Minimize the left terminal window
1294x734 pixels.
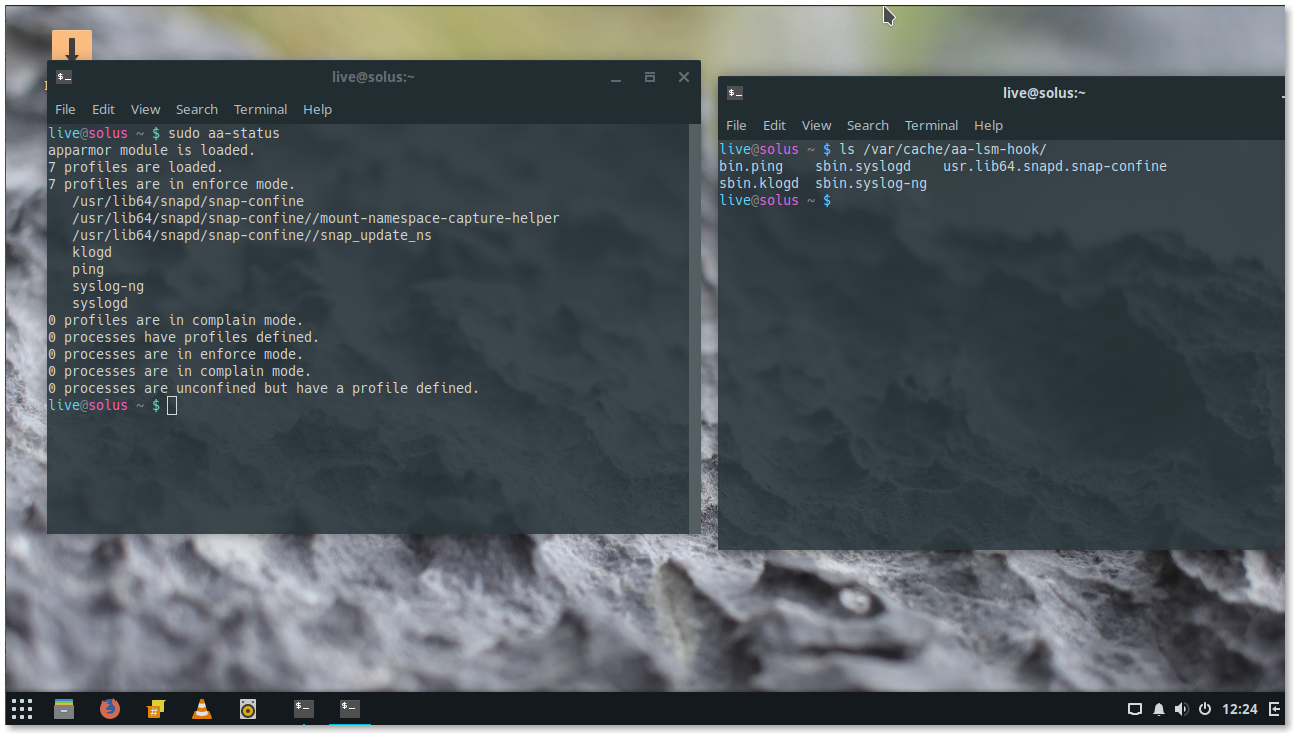(x=616, y=77)
